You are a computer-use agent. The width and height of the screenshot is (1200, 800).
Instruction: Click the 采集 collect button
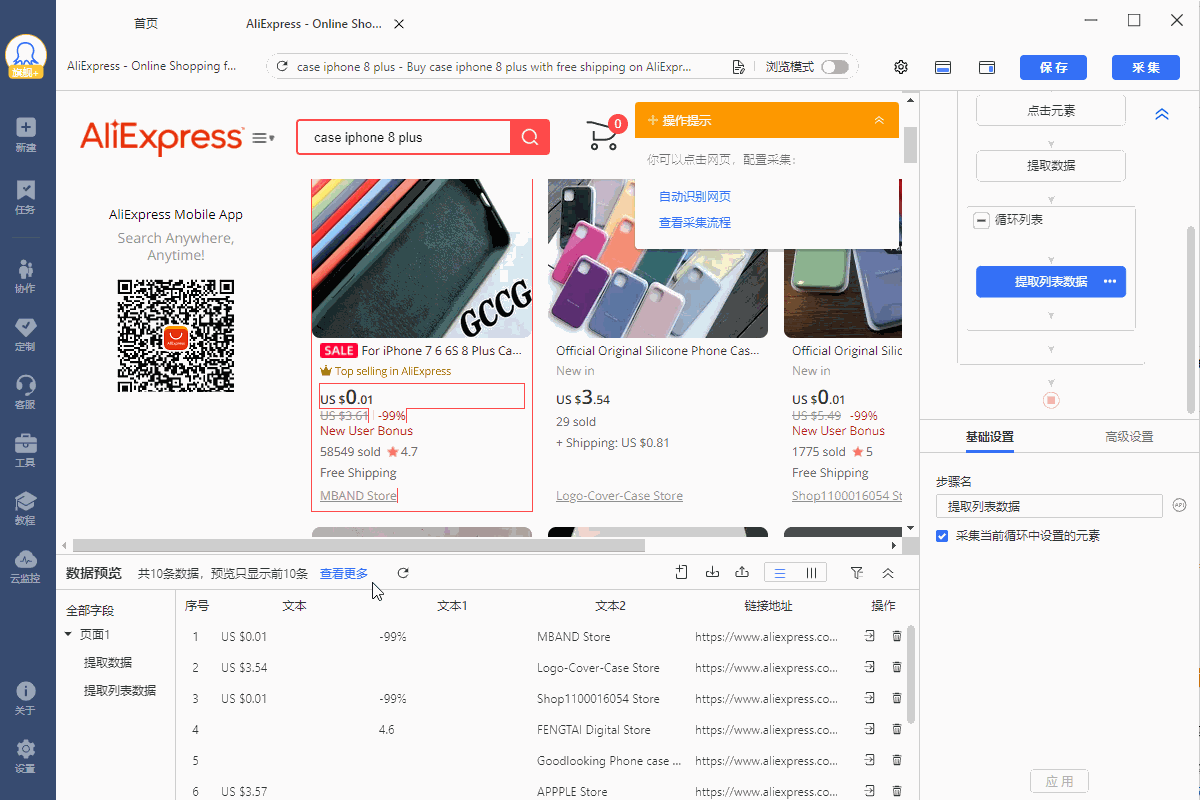click(1145, 67)
